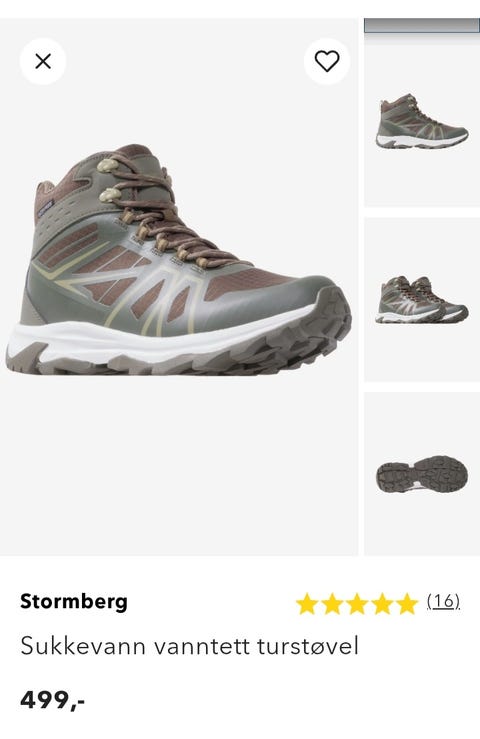Click the fourth yellow rating star
The height and width of the screenshot is (739, 480).
[x=382, y=604]
